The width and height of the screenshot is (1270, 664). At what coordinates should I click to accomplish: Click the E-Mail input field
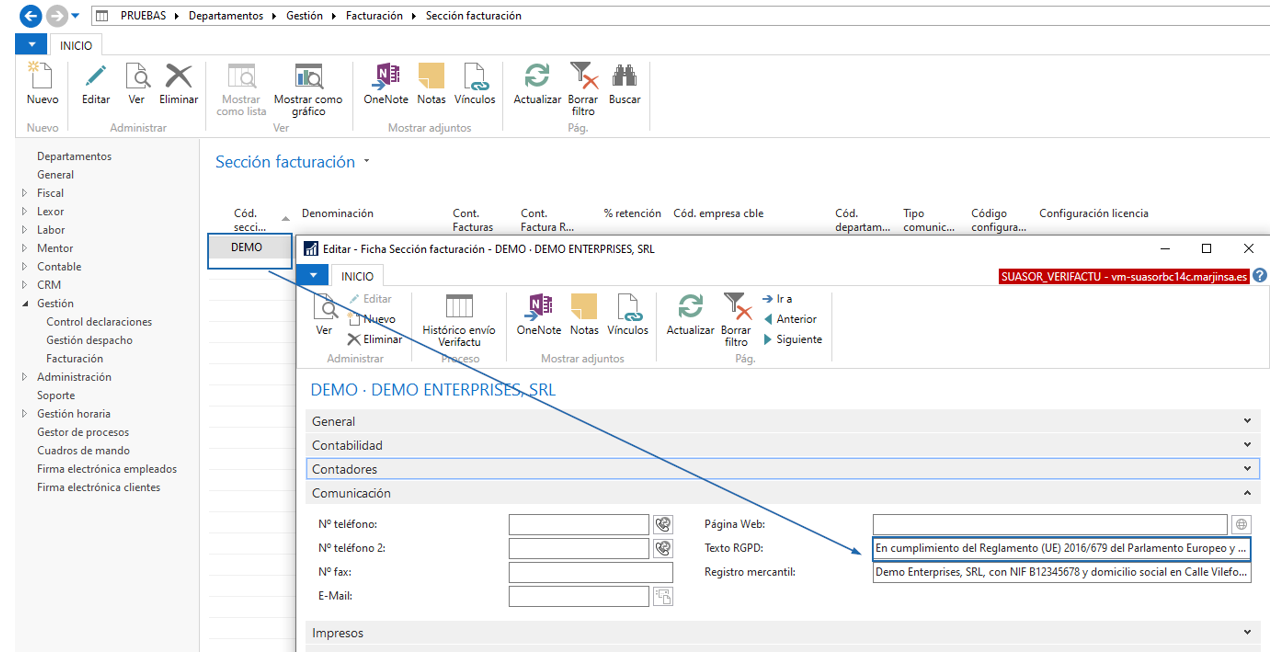coord(578,596)
